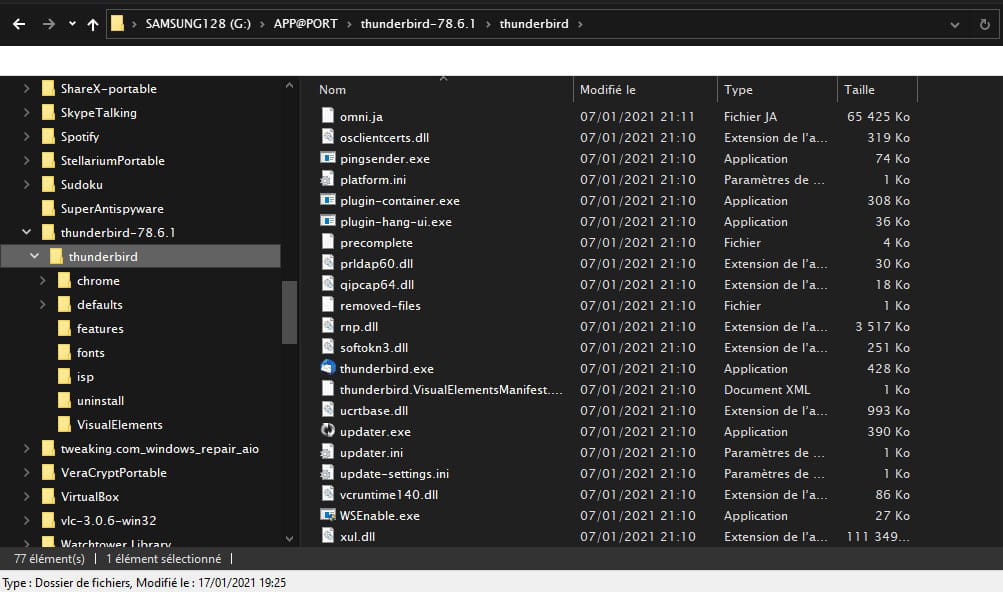Select updater.exe application icon
Viewport: 1003px width, 592px height.
click(328, 430)
